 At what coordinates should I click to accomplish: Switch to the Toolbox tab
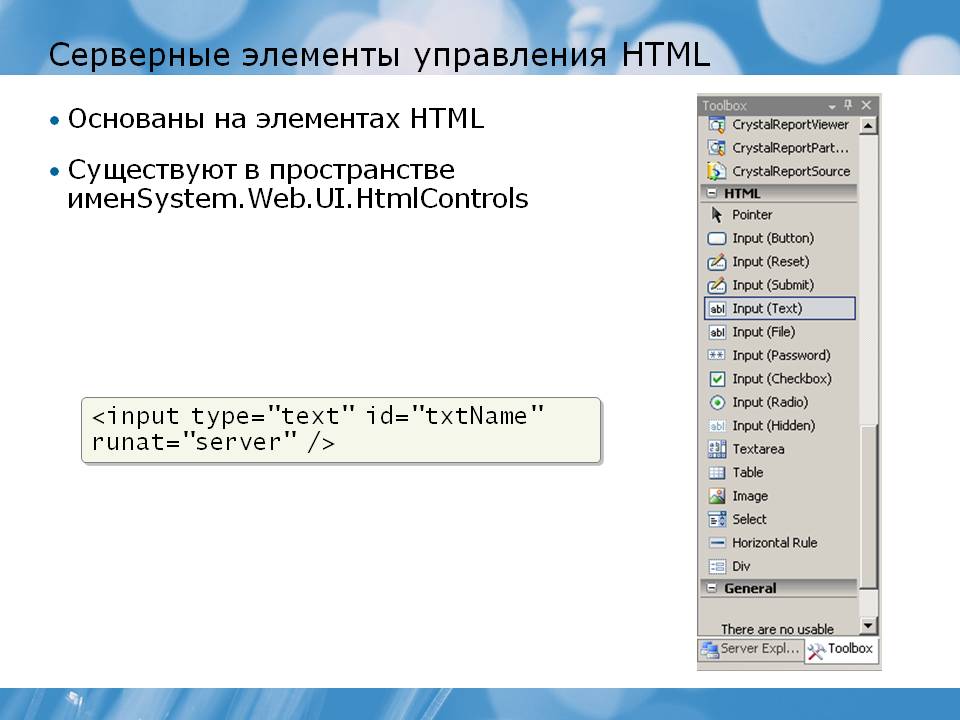click(x=841, y=650)
